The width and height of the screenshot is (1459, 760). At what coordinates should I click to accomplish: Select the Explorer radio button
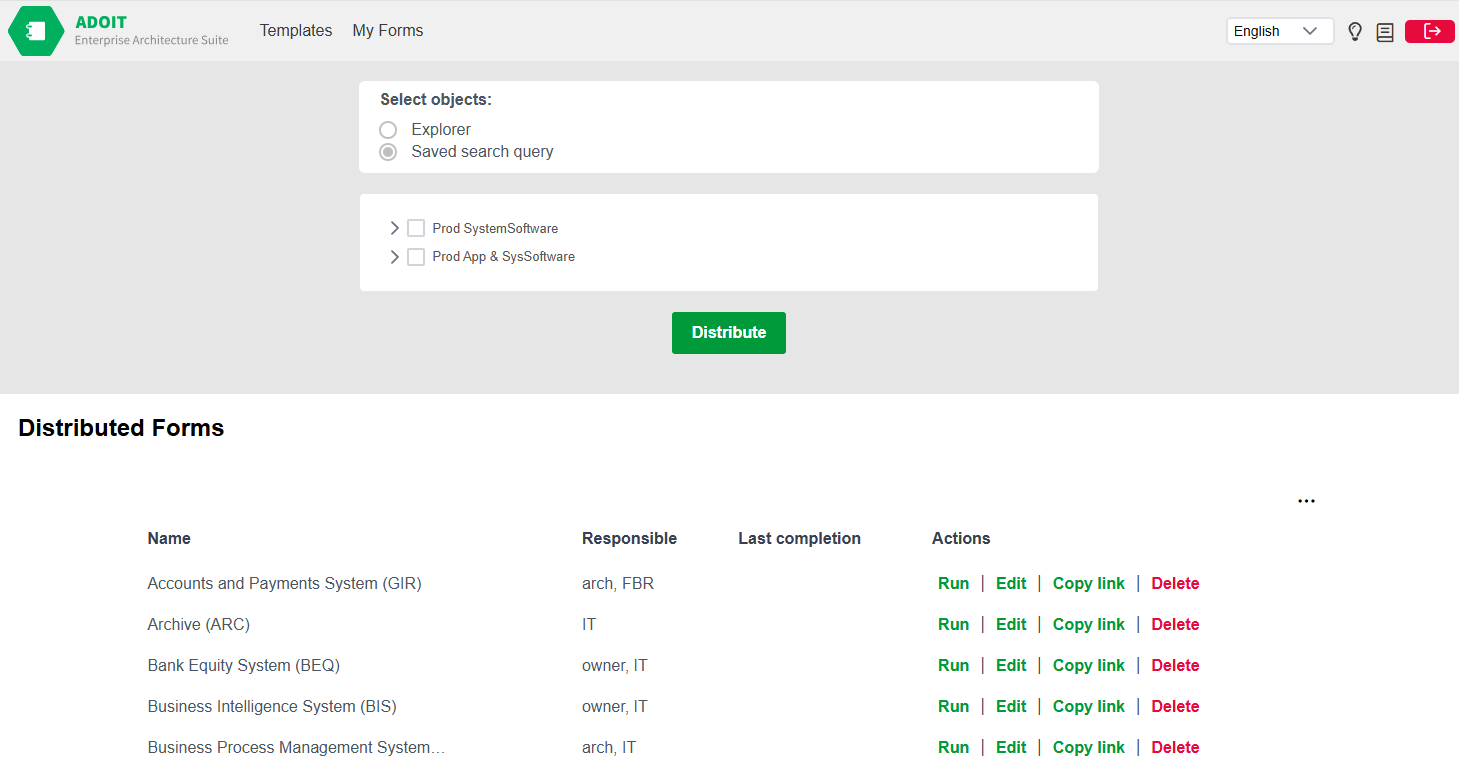[x=388, y=130]
